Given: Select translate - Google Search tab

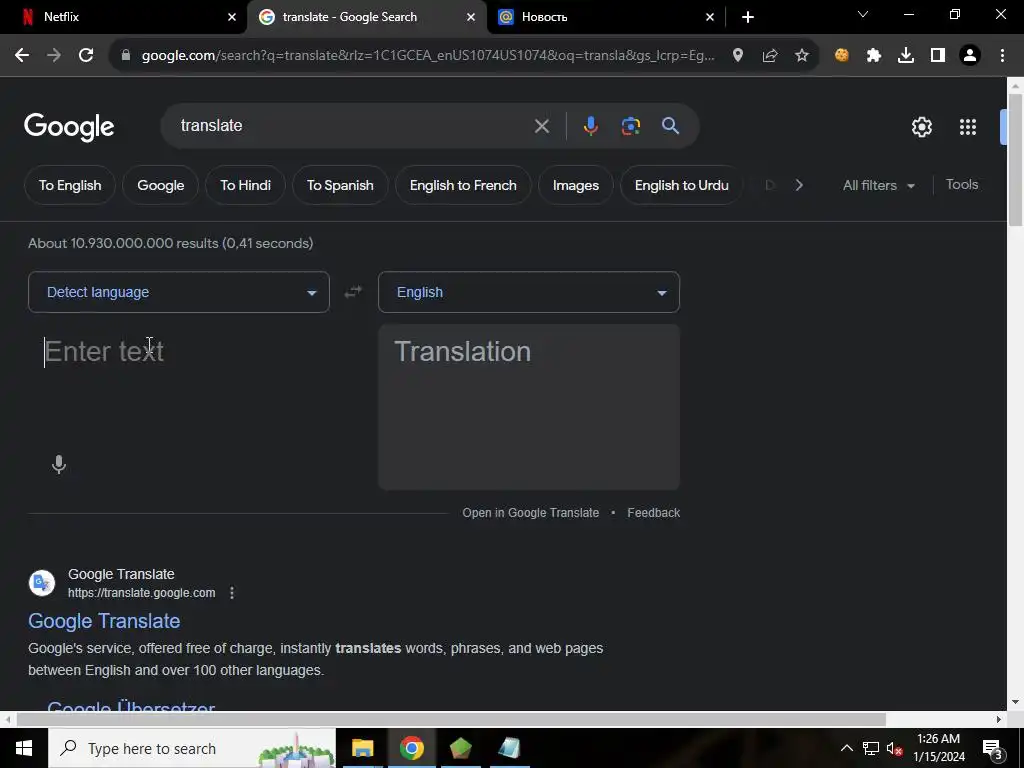Looking at the screenshot, I should 366,17.
